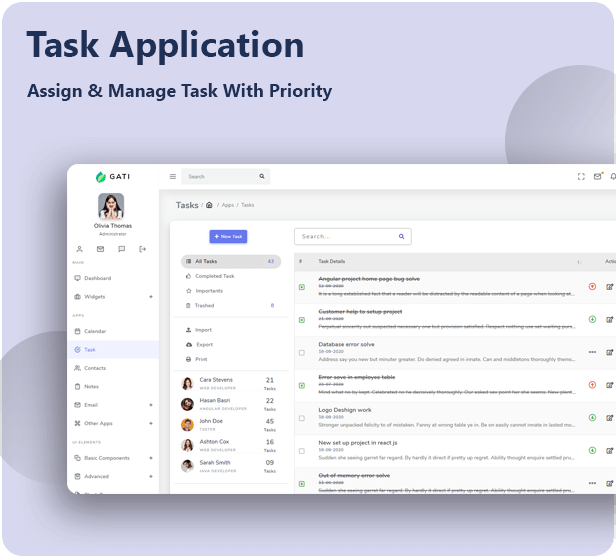Open Dashboard in the sidebar
Screen dimensions: 616x560
pyautogui.click(x=113, y=278)
